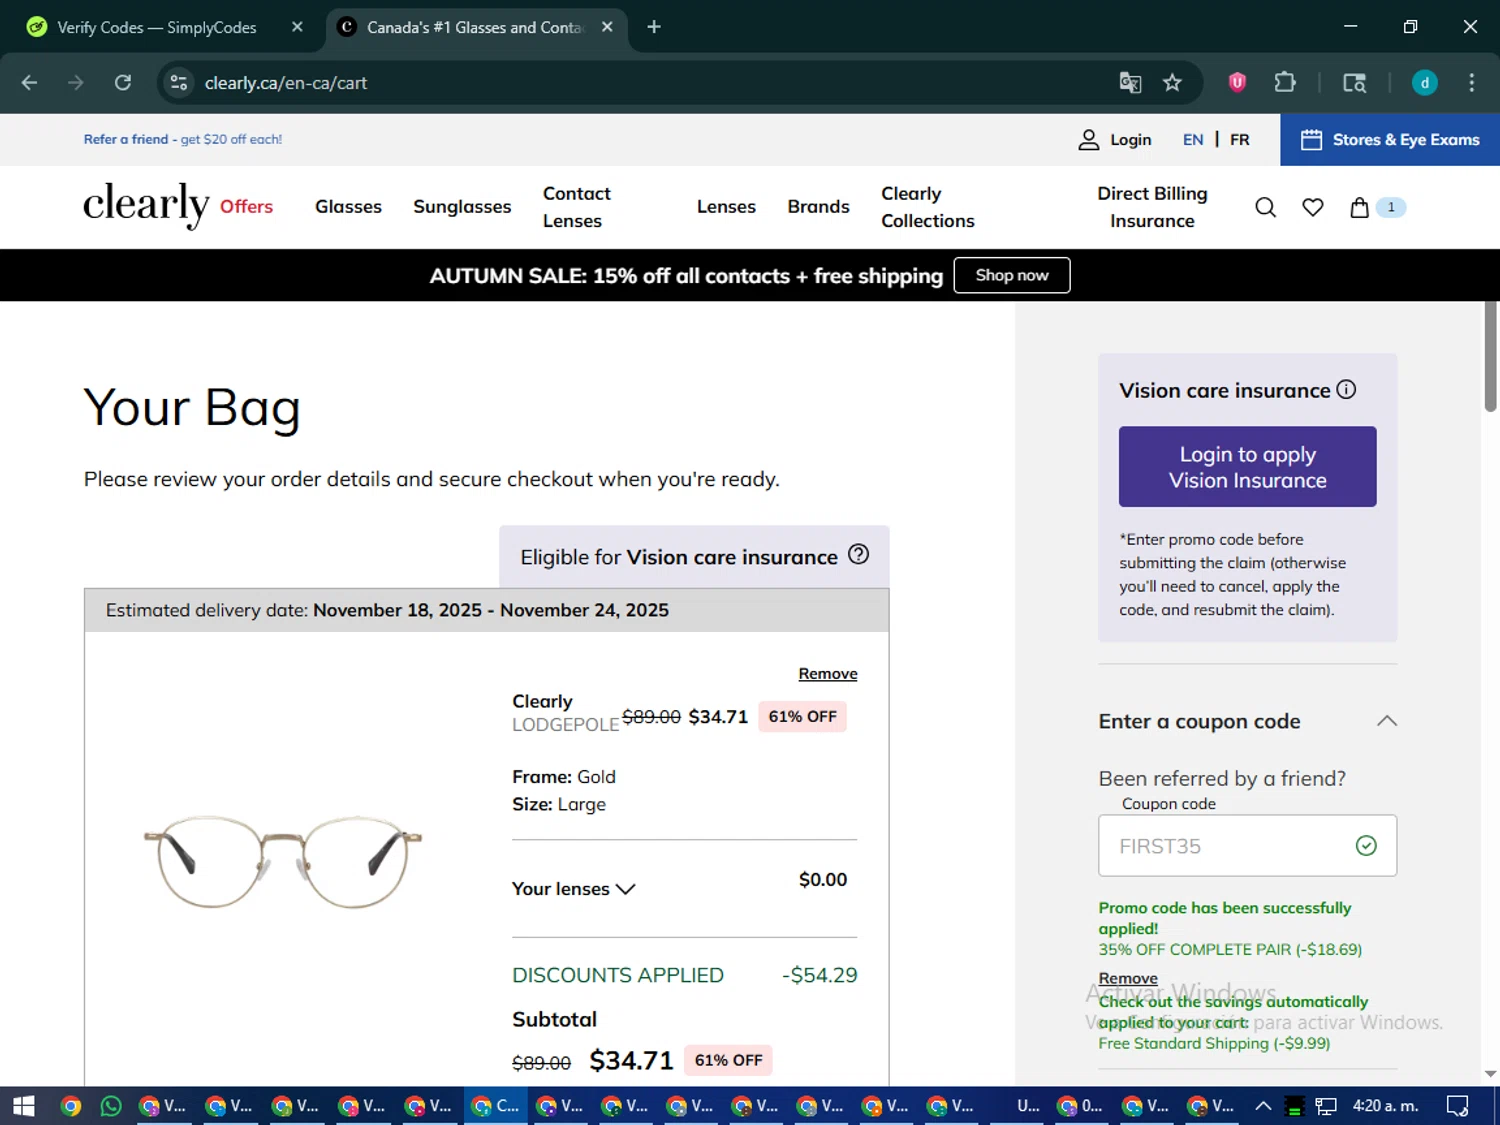Switch site language to EN

point(1192,140)
